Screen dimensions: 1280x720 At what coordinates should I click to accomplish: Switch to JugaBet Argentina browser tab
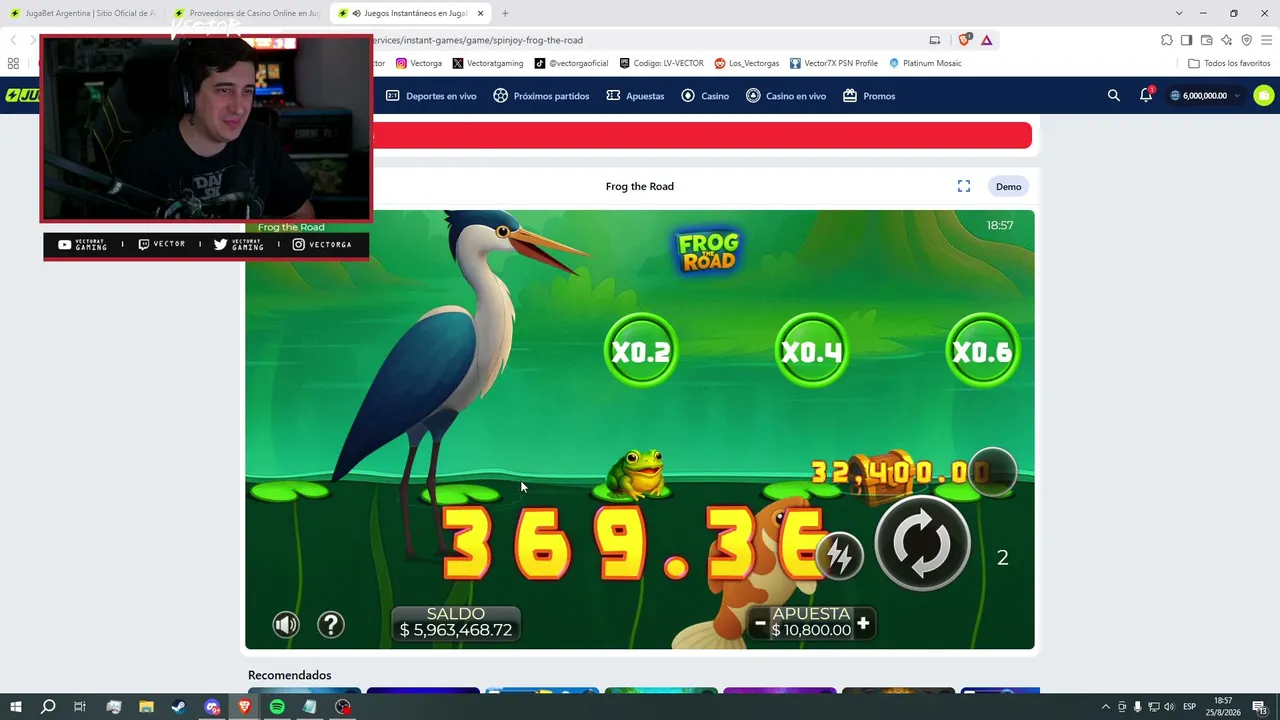coord(83,13)
